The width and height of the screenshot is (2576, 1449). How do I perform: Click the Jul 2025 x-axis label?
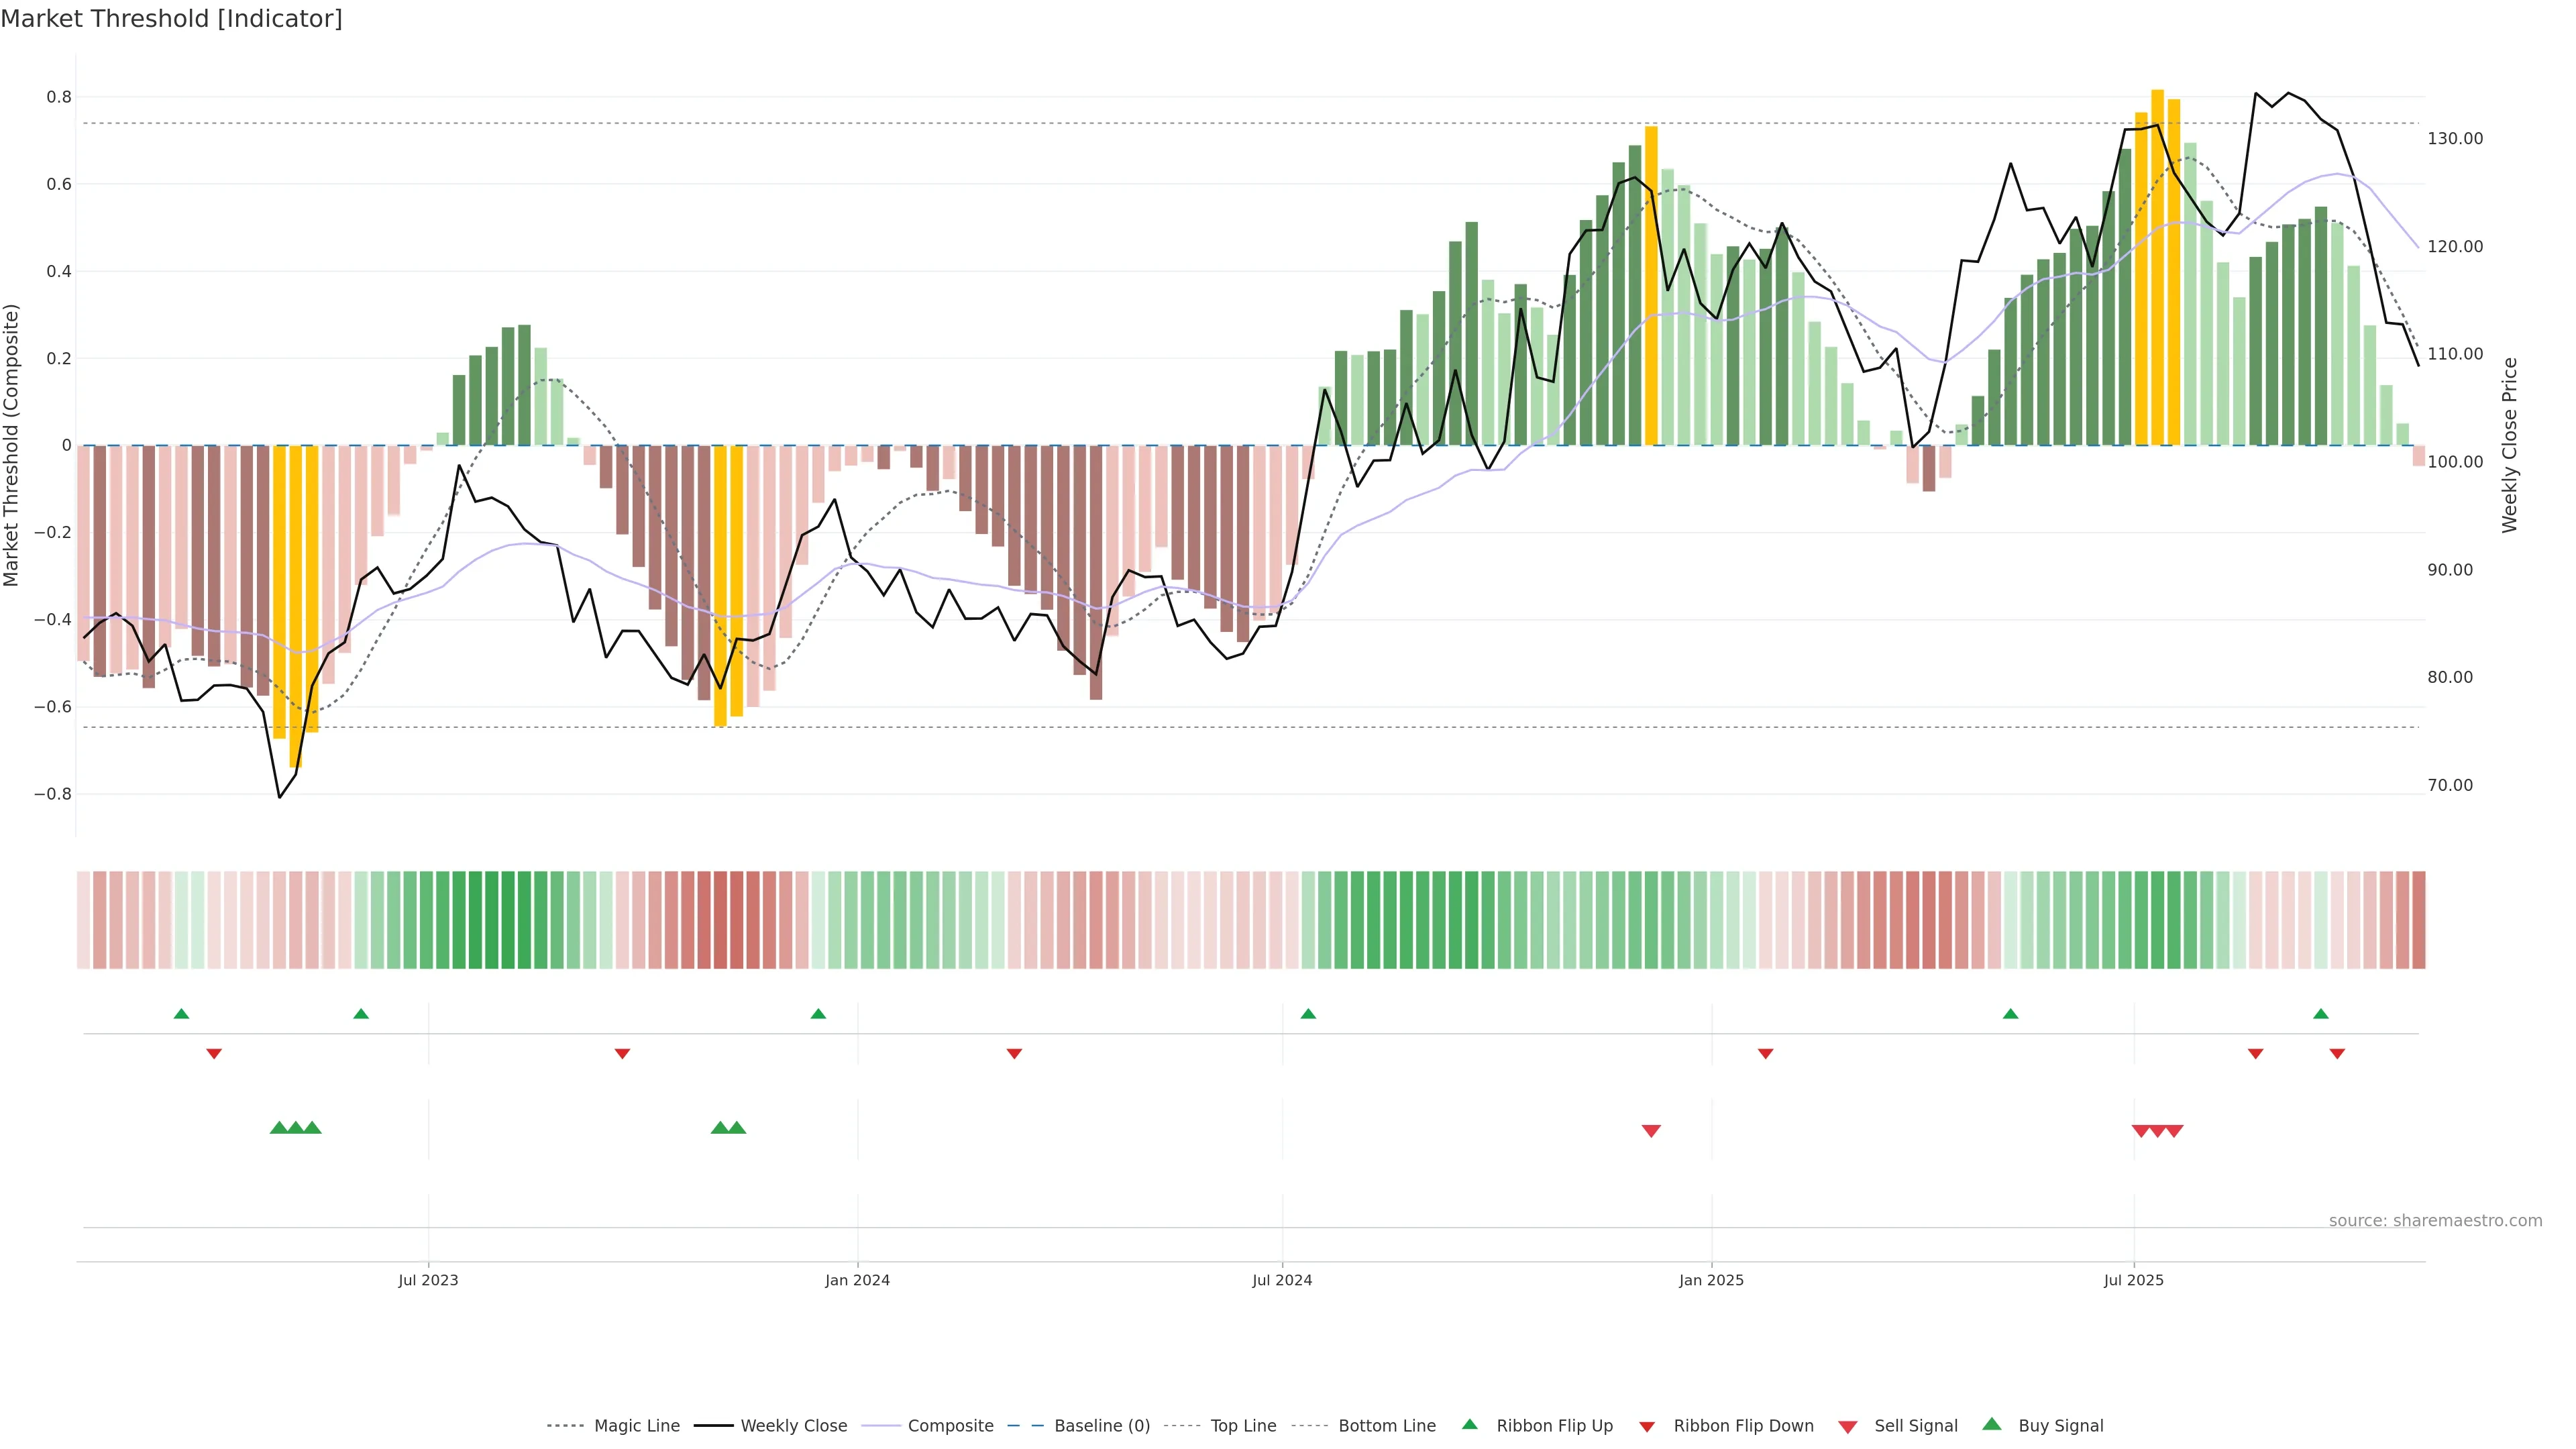point(2133,1280)
